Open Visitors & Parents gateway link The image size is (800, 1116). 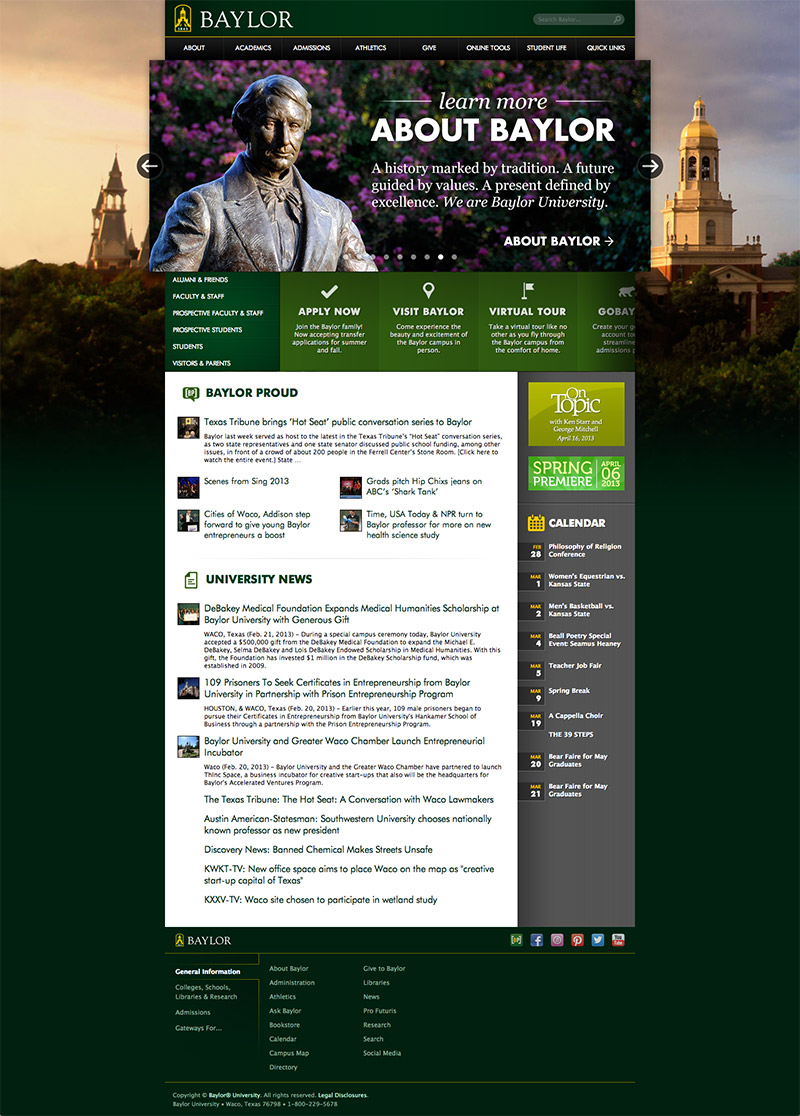tap(201, 363)
